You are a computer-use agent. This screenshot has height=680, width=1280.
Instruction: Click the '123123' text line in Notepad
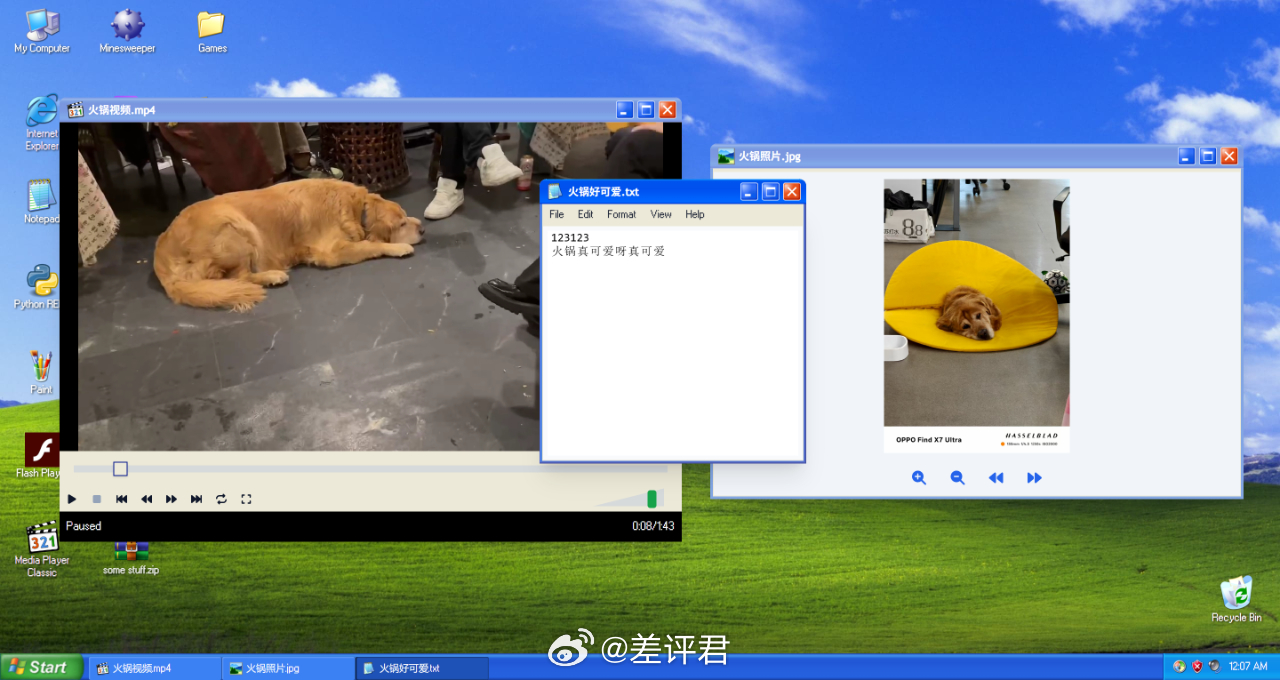570,238
